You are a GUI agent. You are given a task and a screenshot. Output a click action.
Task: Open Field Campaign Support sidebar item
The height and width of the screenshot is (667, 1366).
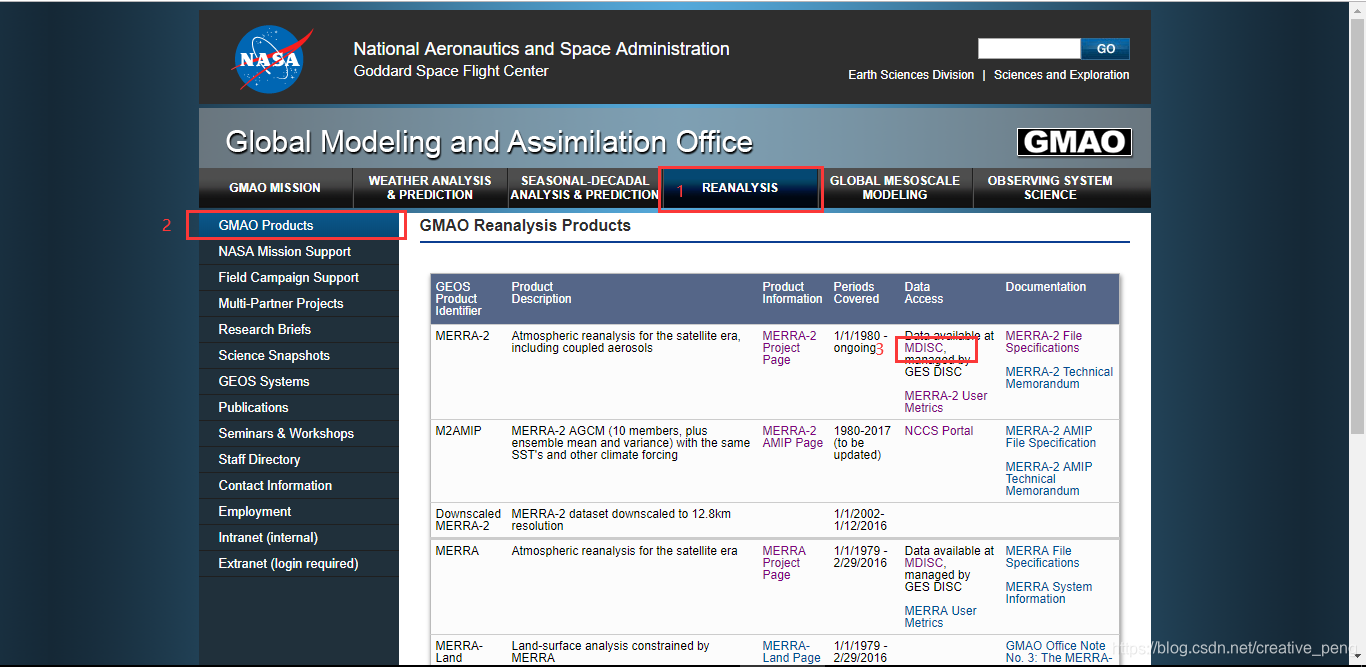[x=299, y=277]
